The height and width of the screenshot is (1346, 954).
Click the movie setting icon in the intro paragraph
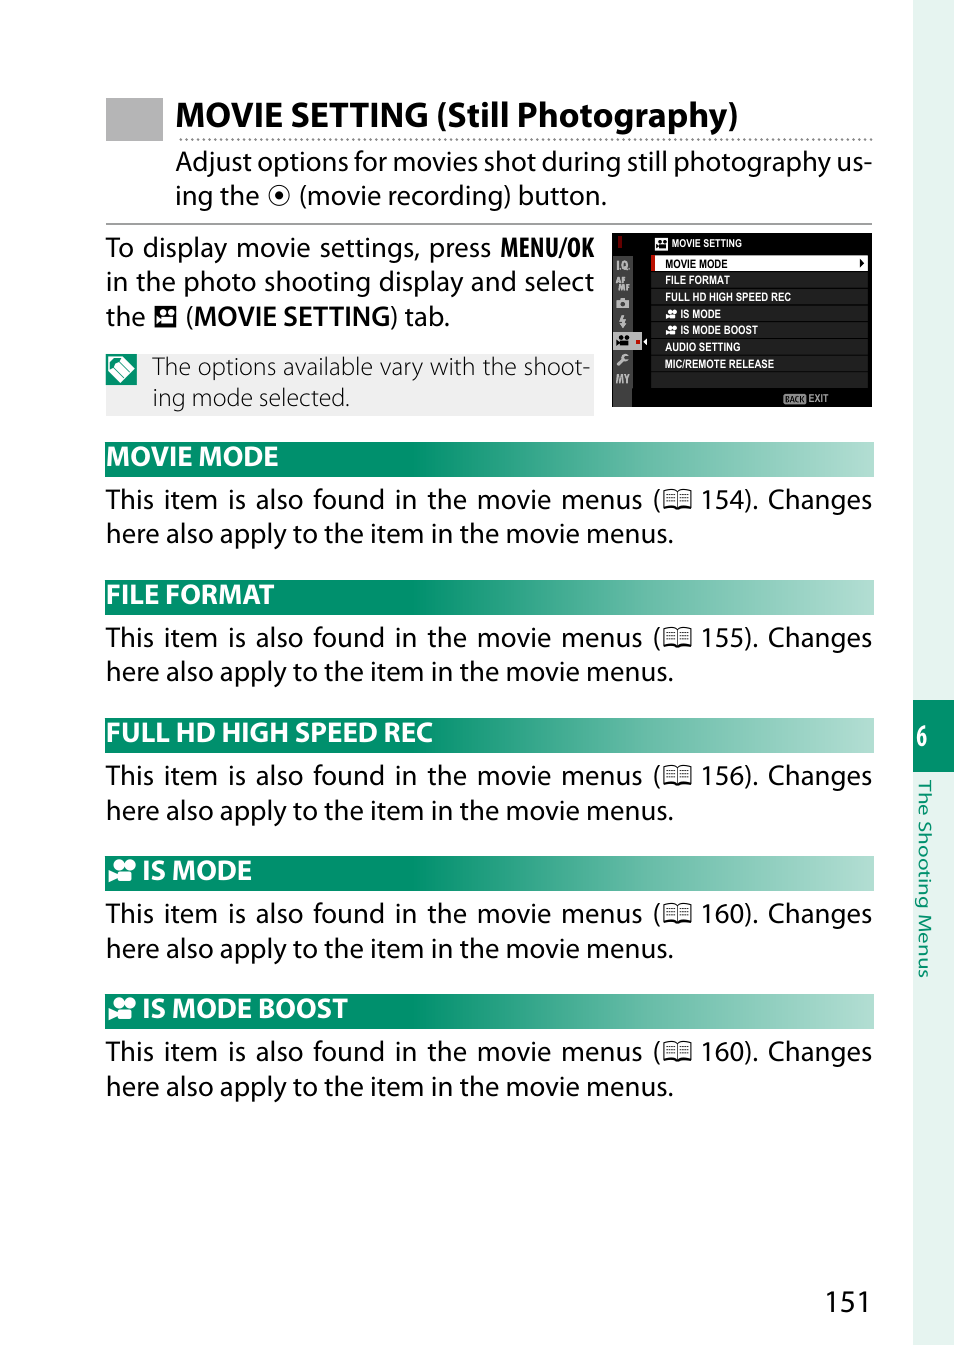166,318
